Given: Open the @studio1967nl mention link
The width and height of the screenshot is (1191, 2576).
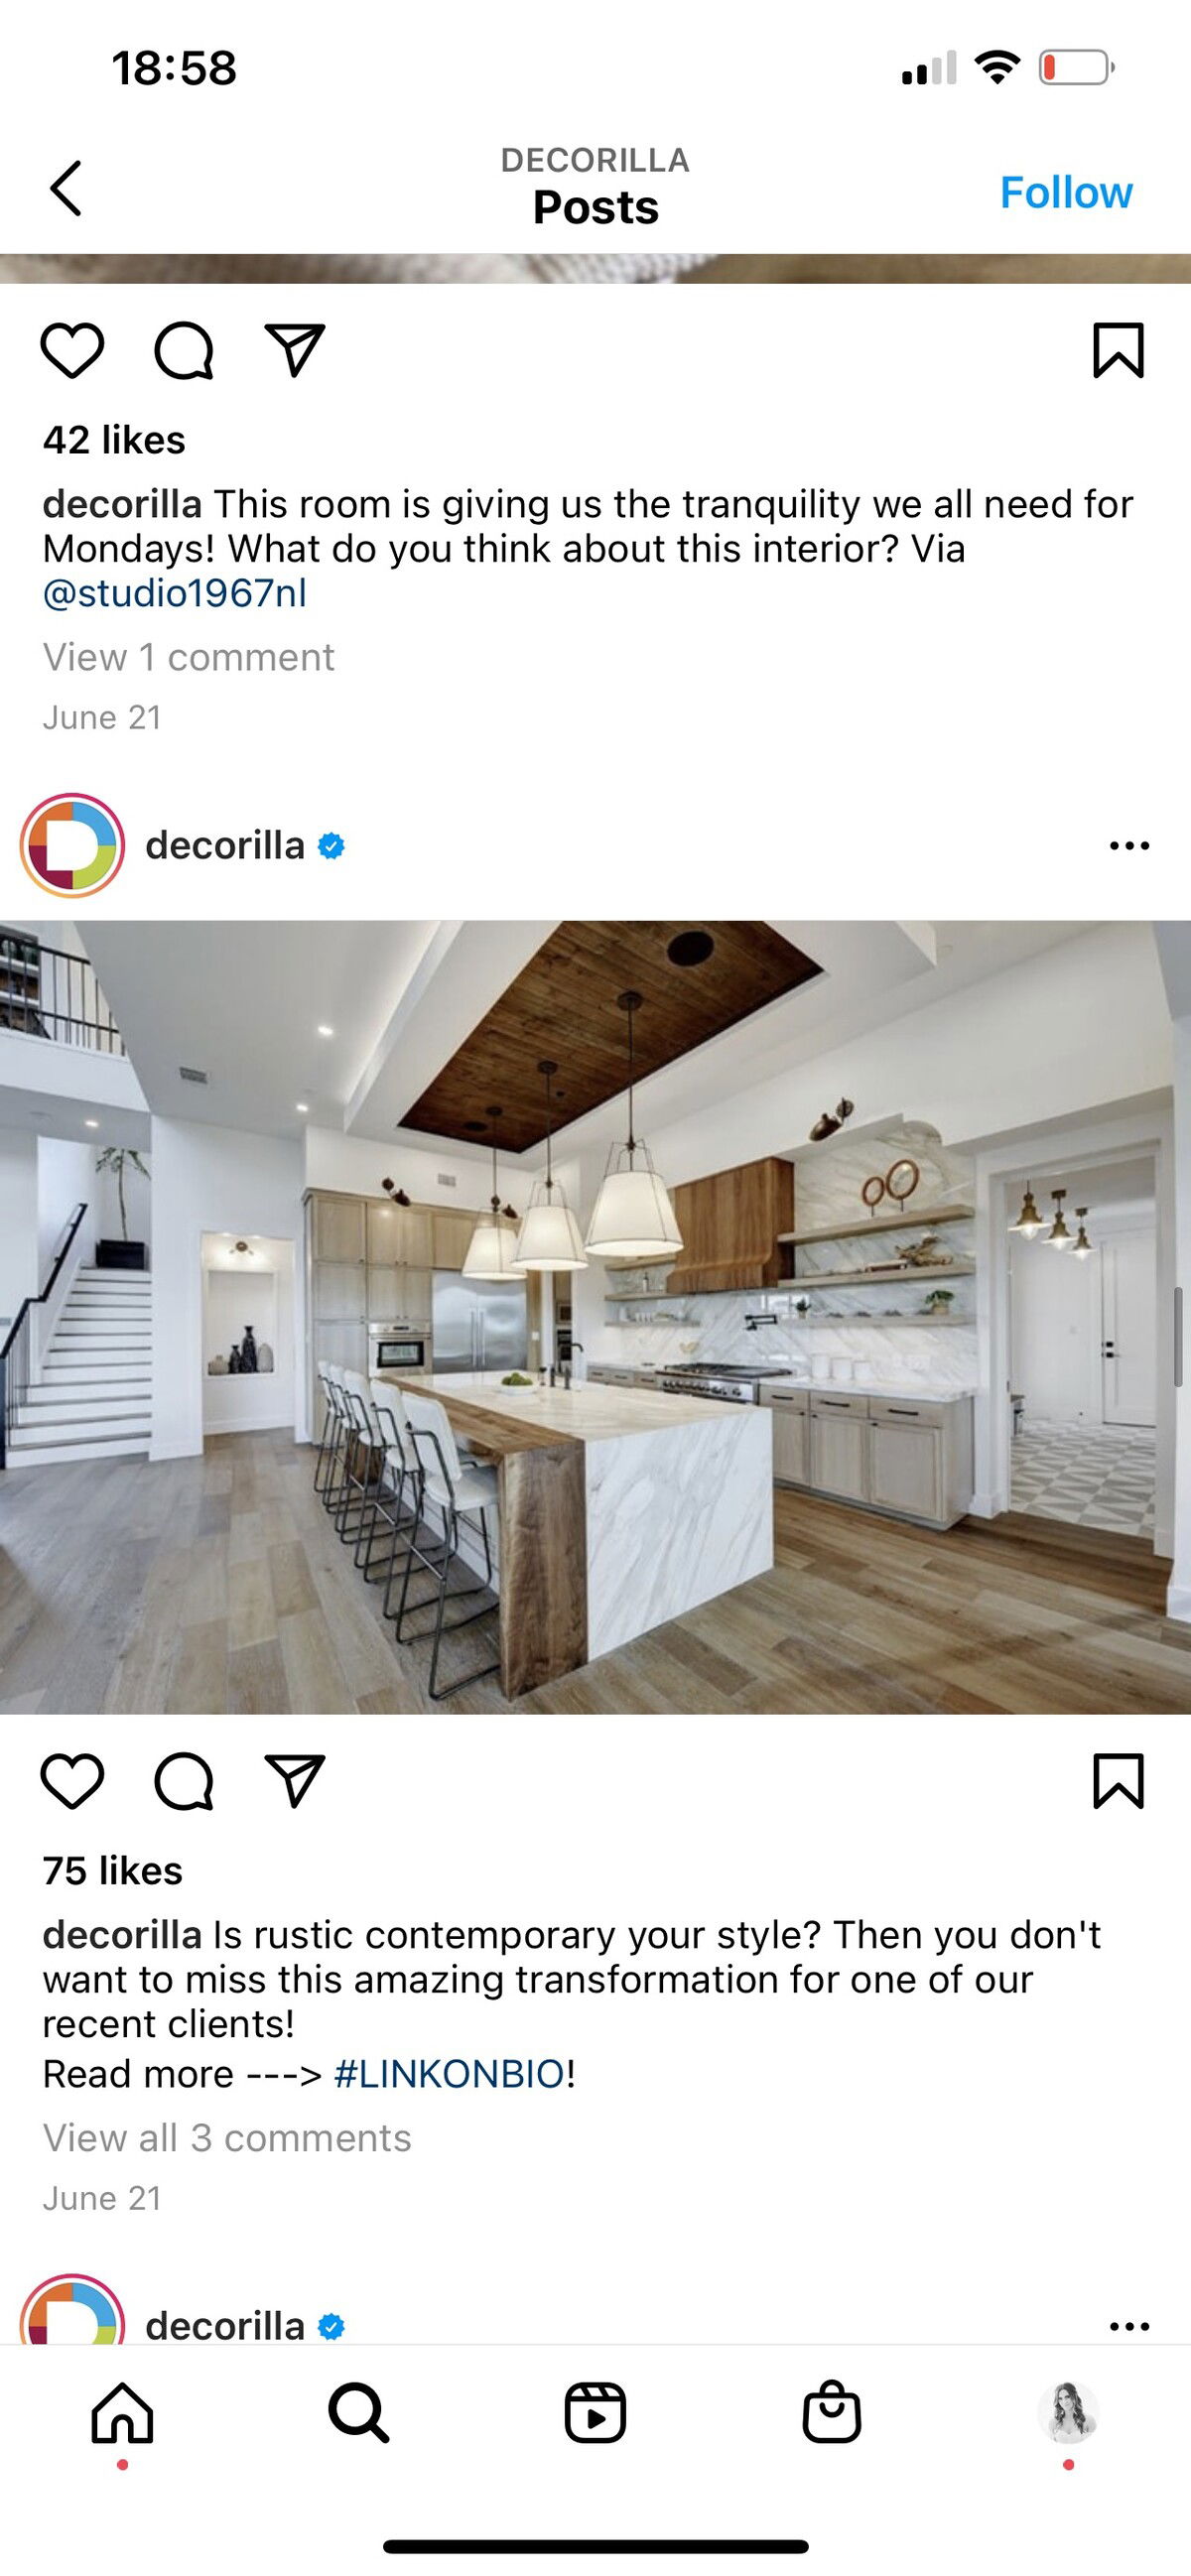Looking at the screenshot, I should pyautogui.click(x=175, y=593).
